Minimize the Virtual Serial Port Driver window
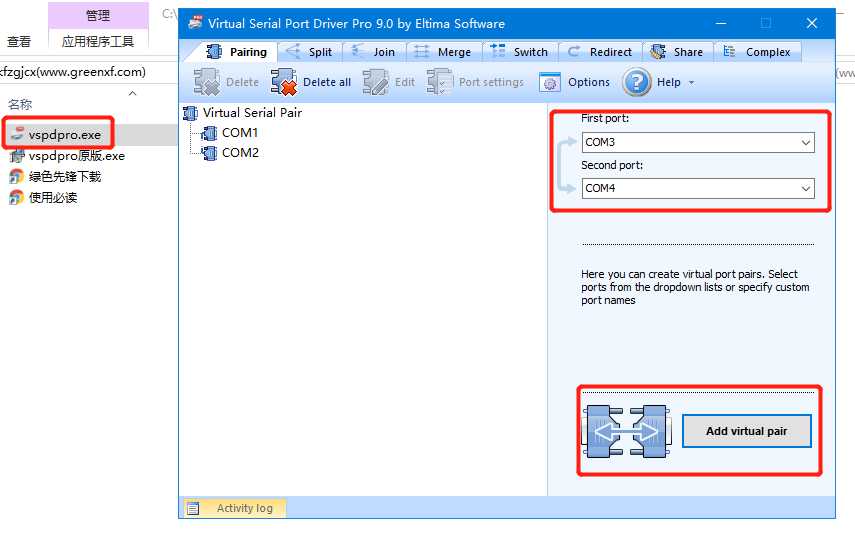This screenshot has width=855, height=544. click(721, 23)
